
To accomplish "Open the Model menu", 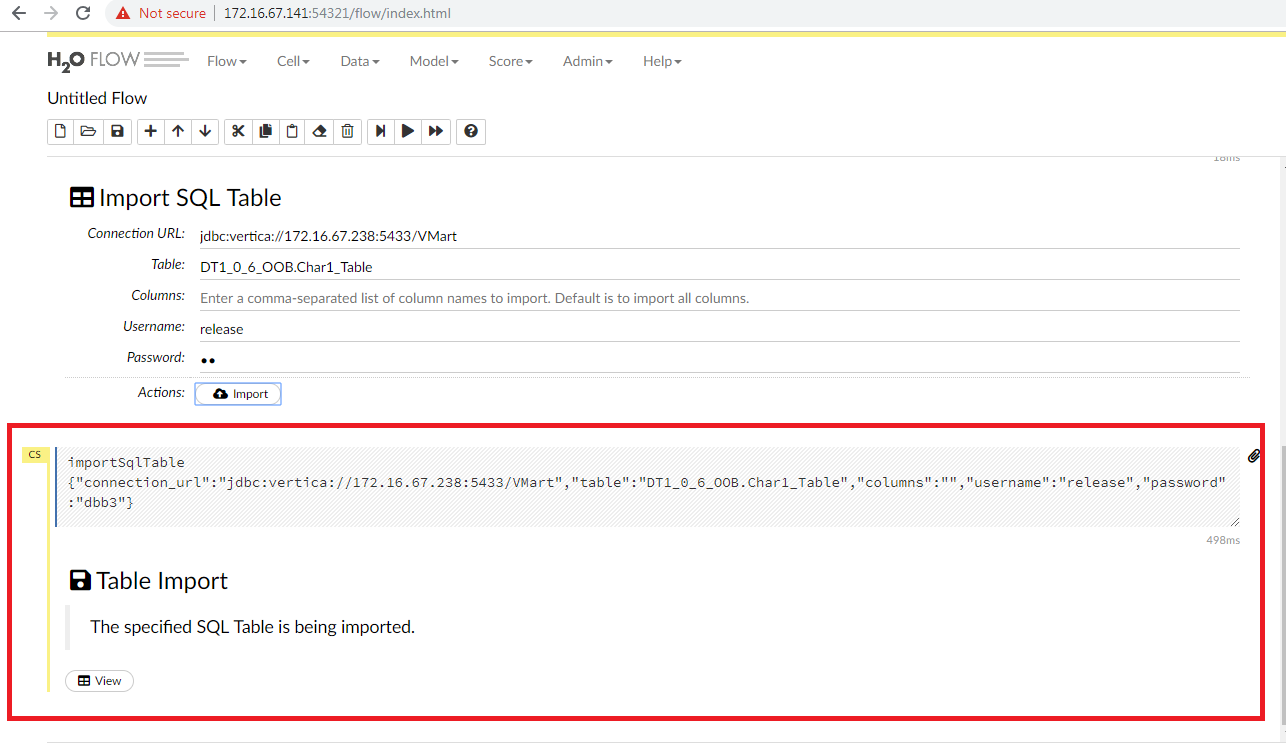I will [434, 61].
